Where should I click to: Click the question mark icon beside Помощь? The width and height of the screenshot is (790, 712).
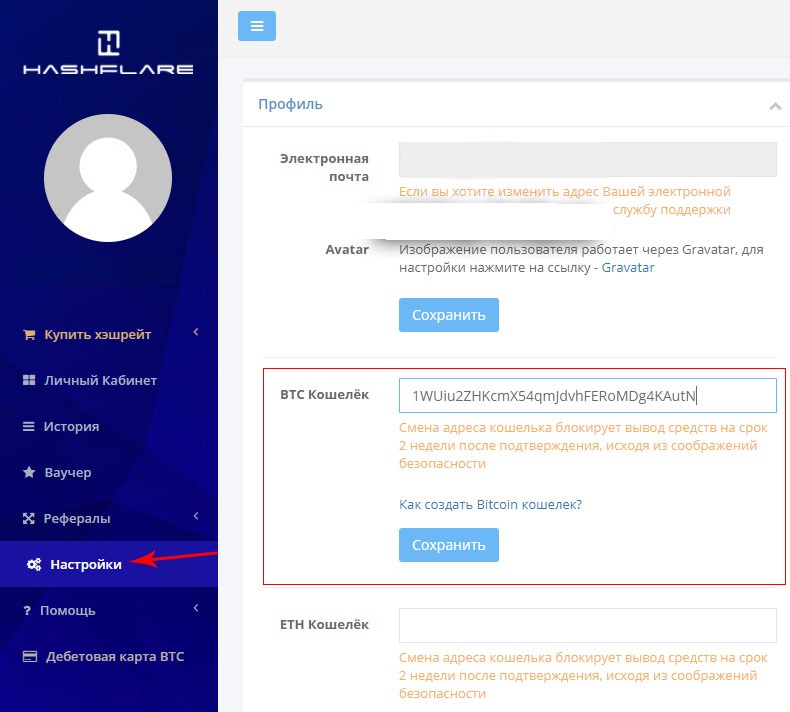27,611
